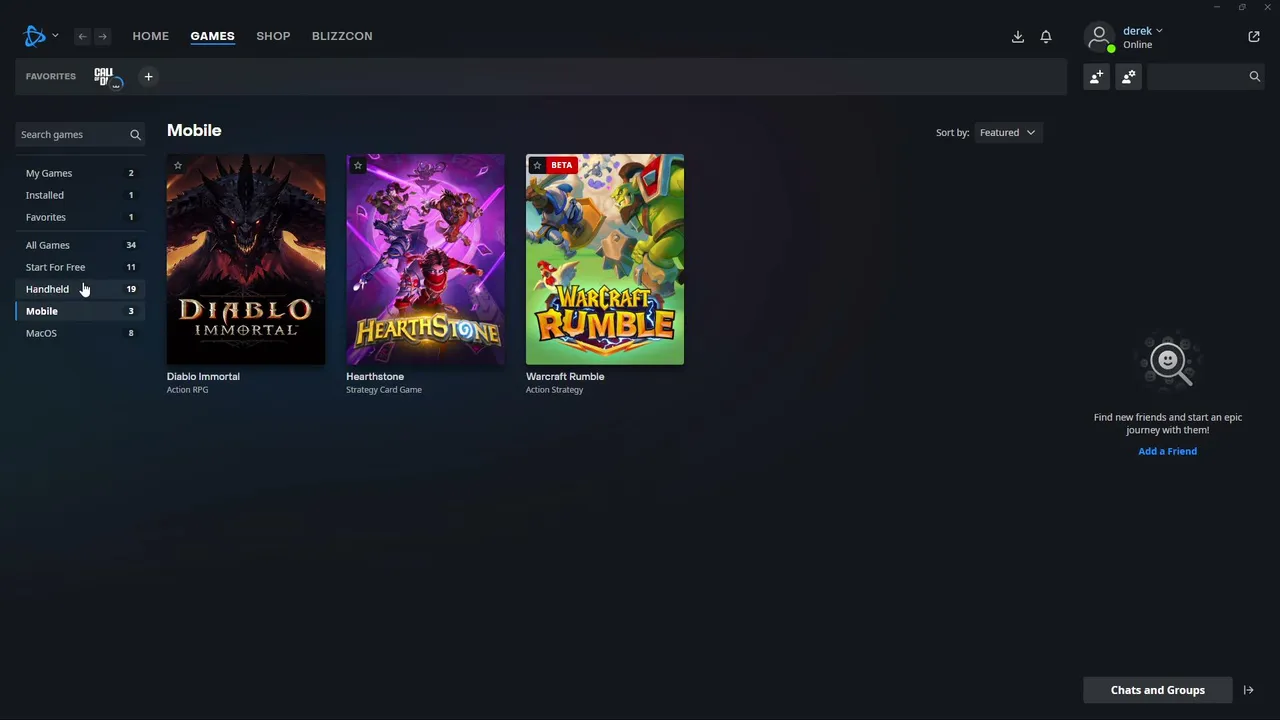
Task: Click the "Action Strategy" genre label
Action: click(x=555, y=390)
